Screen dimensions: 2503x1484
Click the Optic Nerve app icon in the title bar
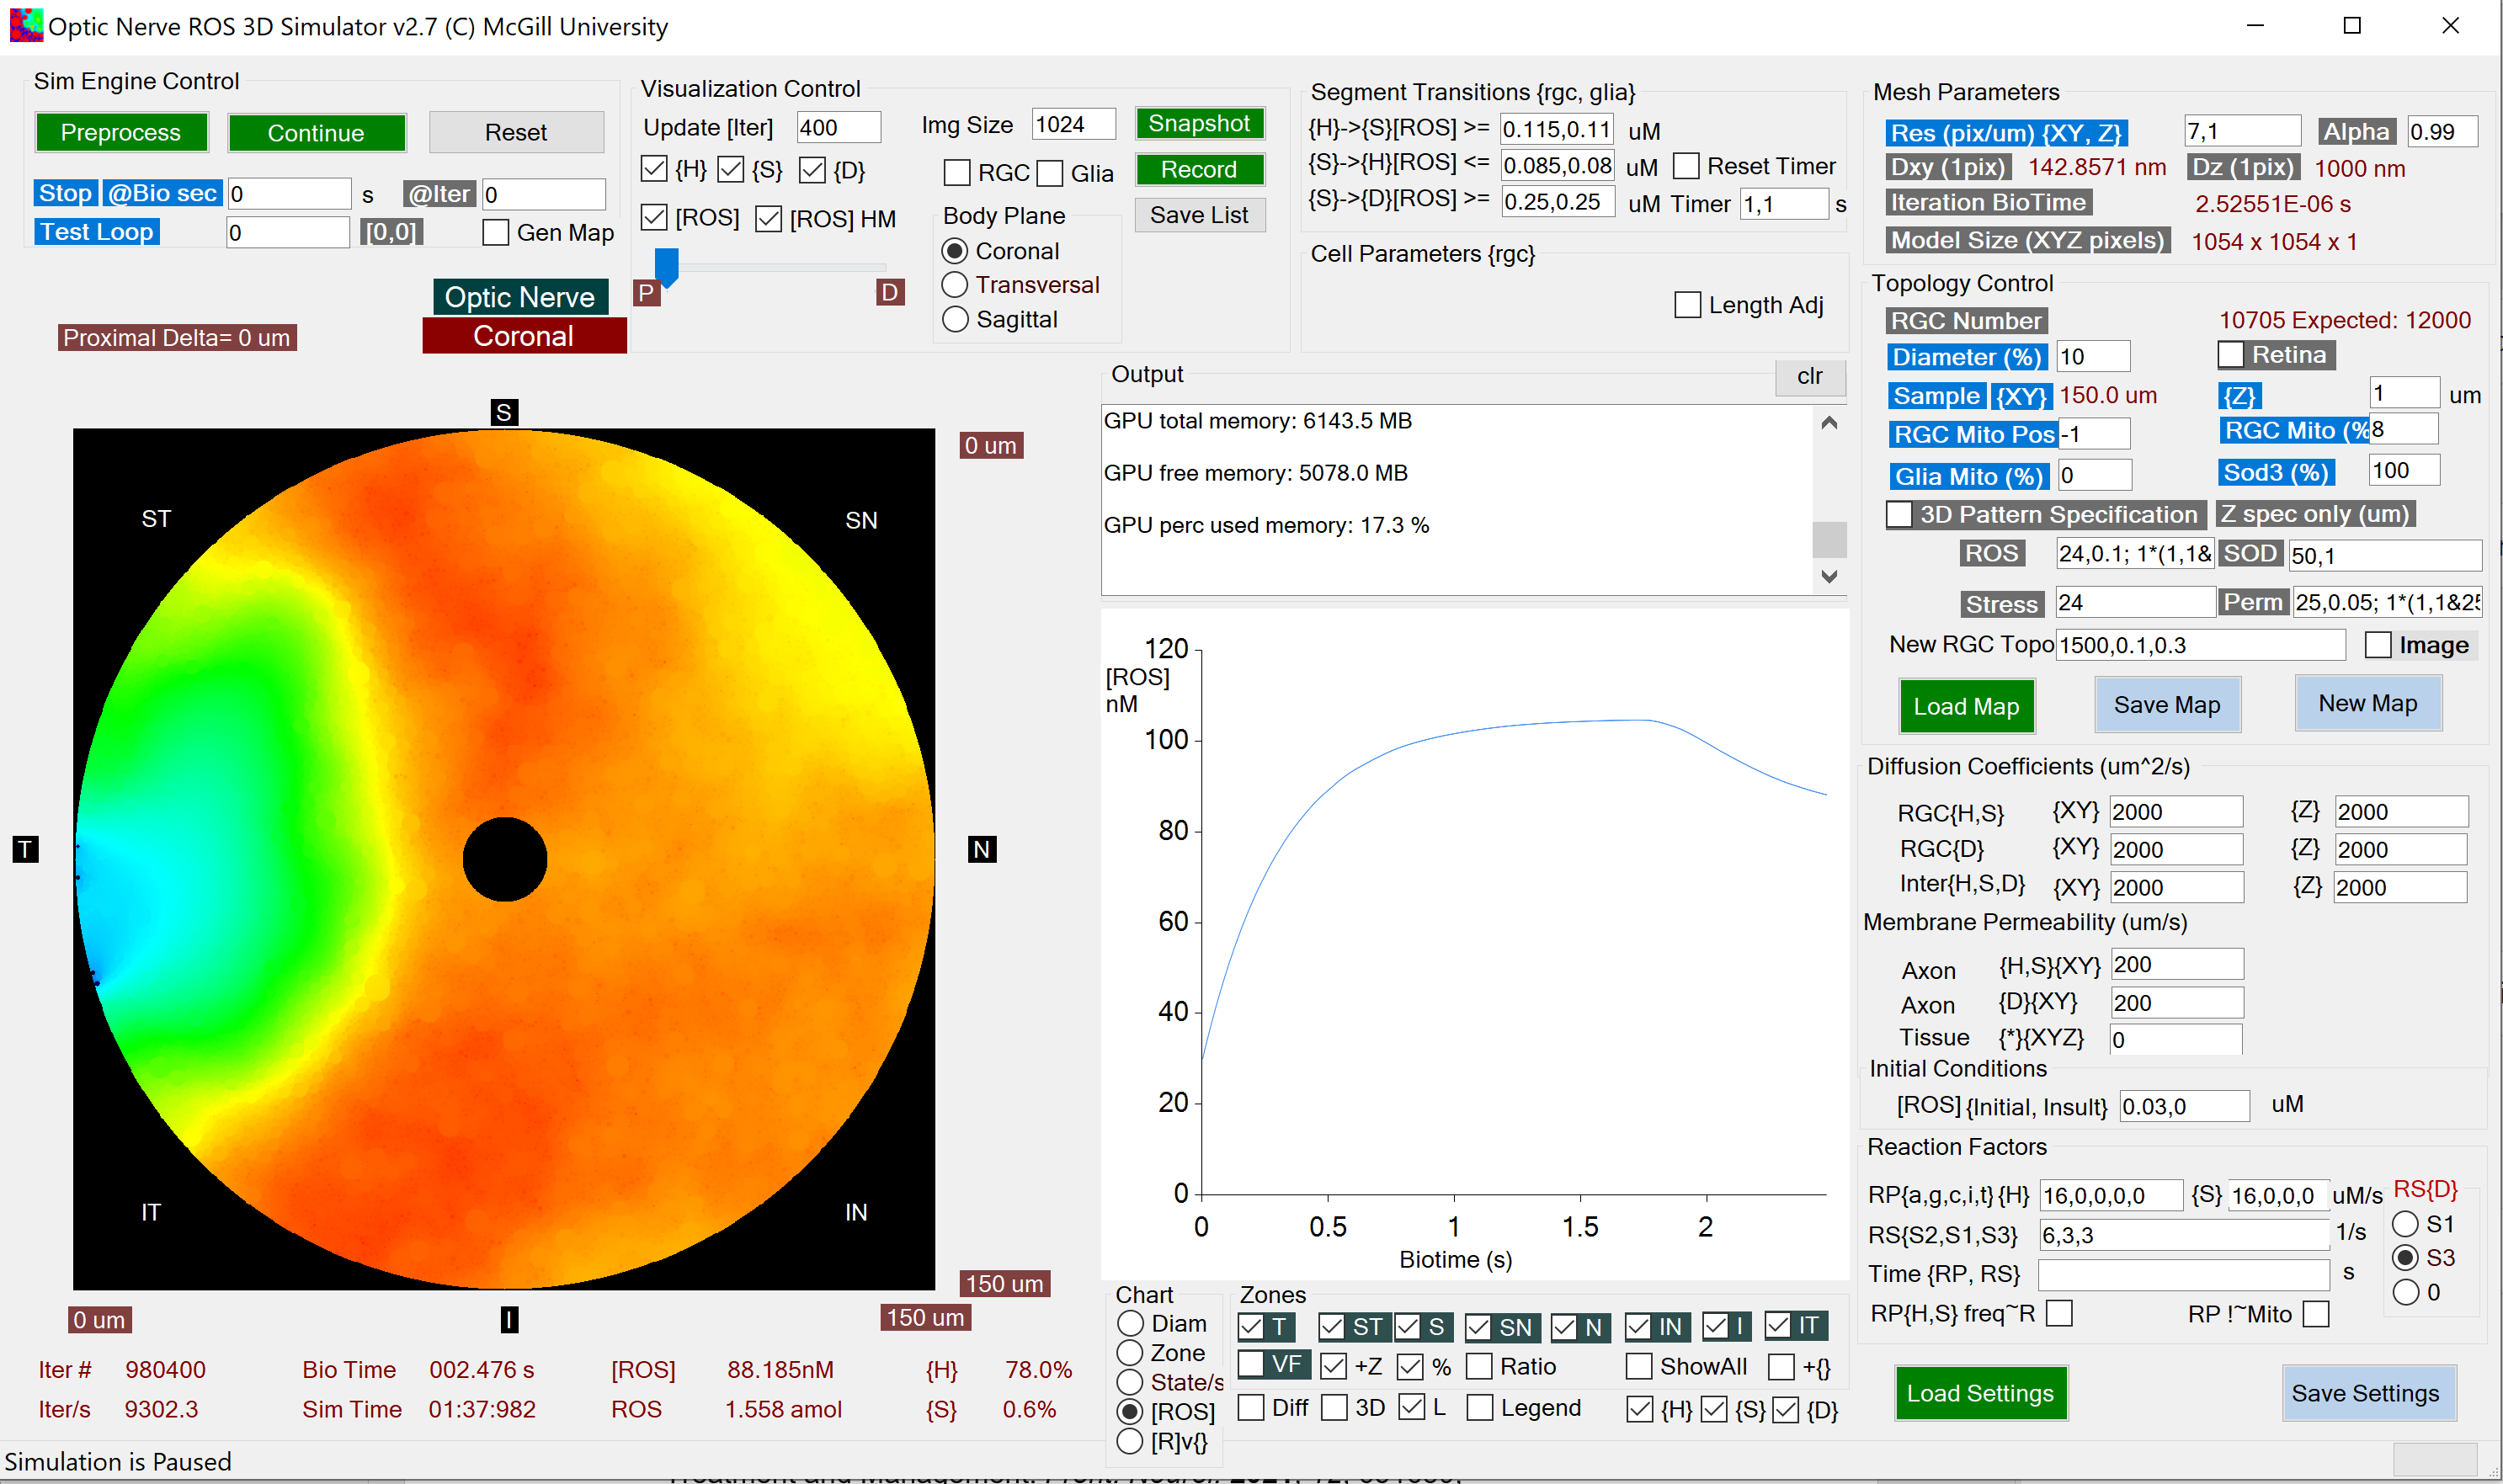click(25, 25)
